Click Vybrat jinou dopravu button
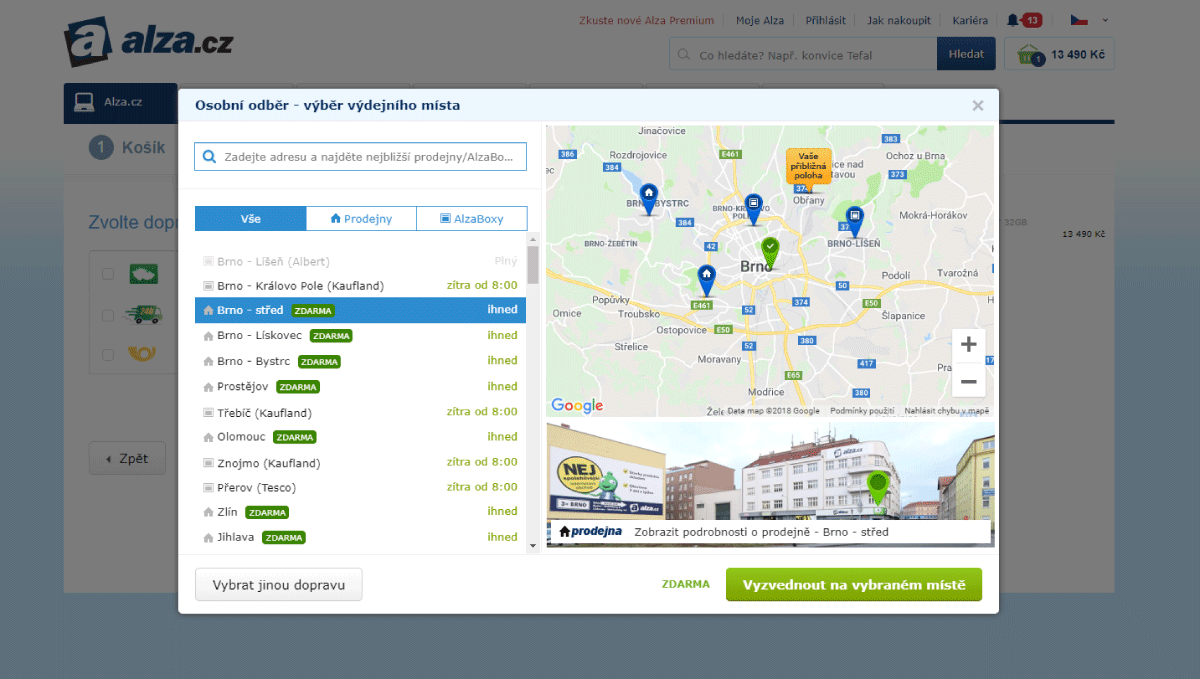1200x679 pixels. [x=279, y=584]
